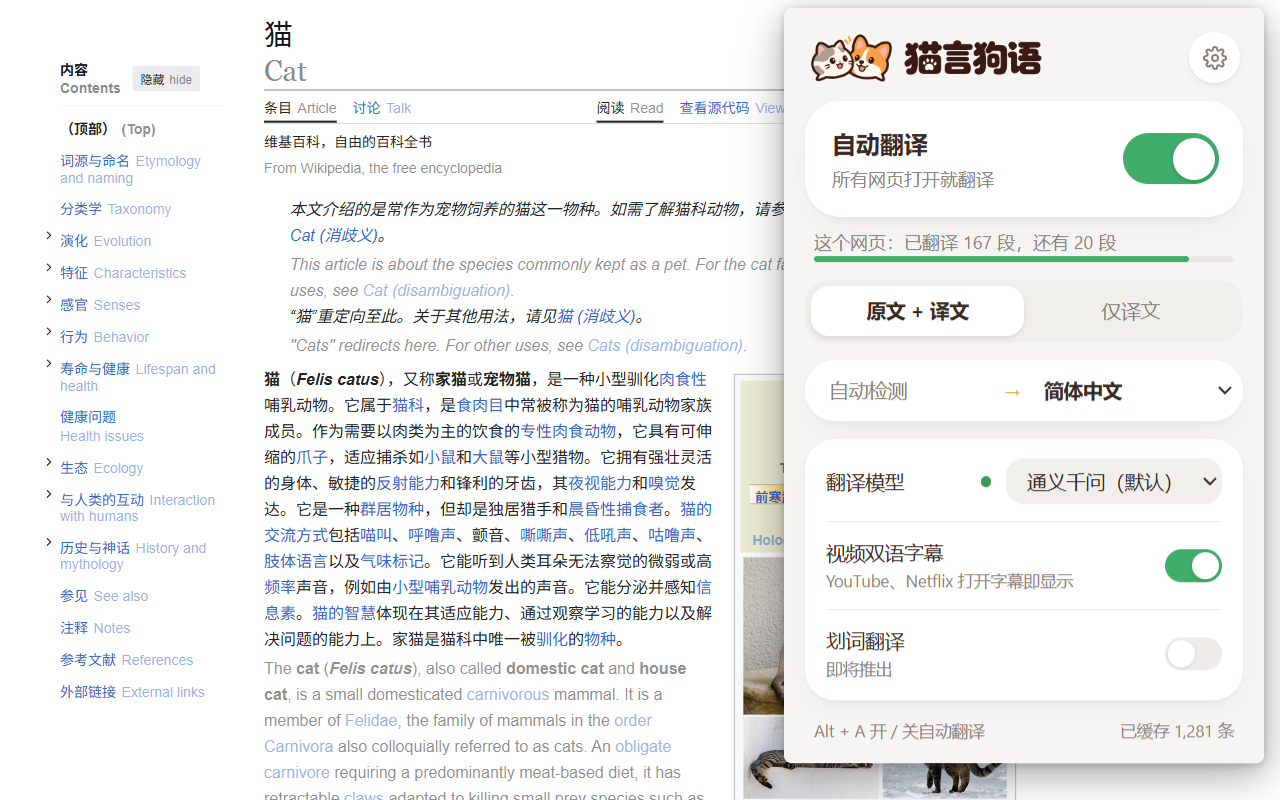1280x800 pixels.
Task: Expand the 历史与神话 History section
Action: coord(49,543)
